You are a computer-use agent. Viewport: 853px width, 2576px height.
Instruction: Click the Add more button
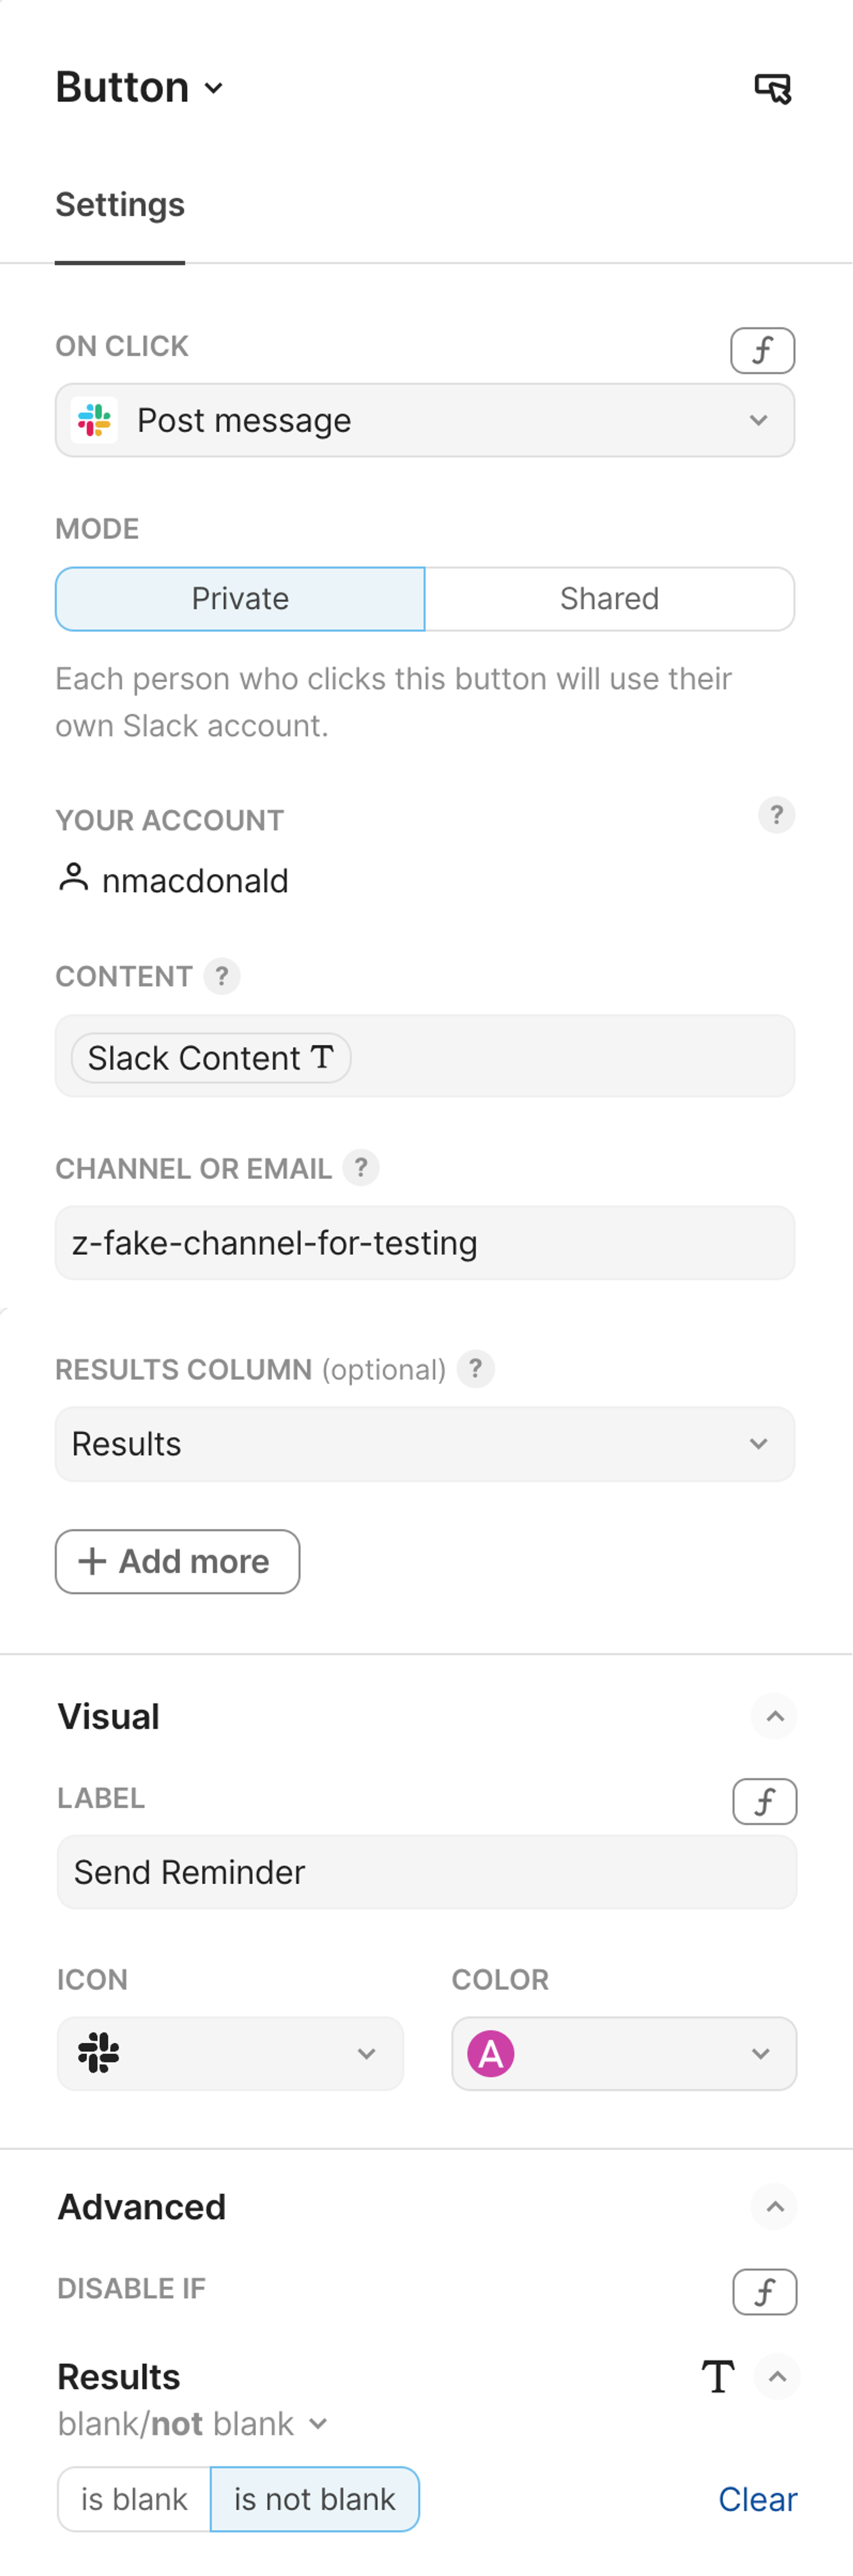pyautogui.click(x=177, y=1561)
